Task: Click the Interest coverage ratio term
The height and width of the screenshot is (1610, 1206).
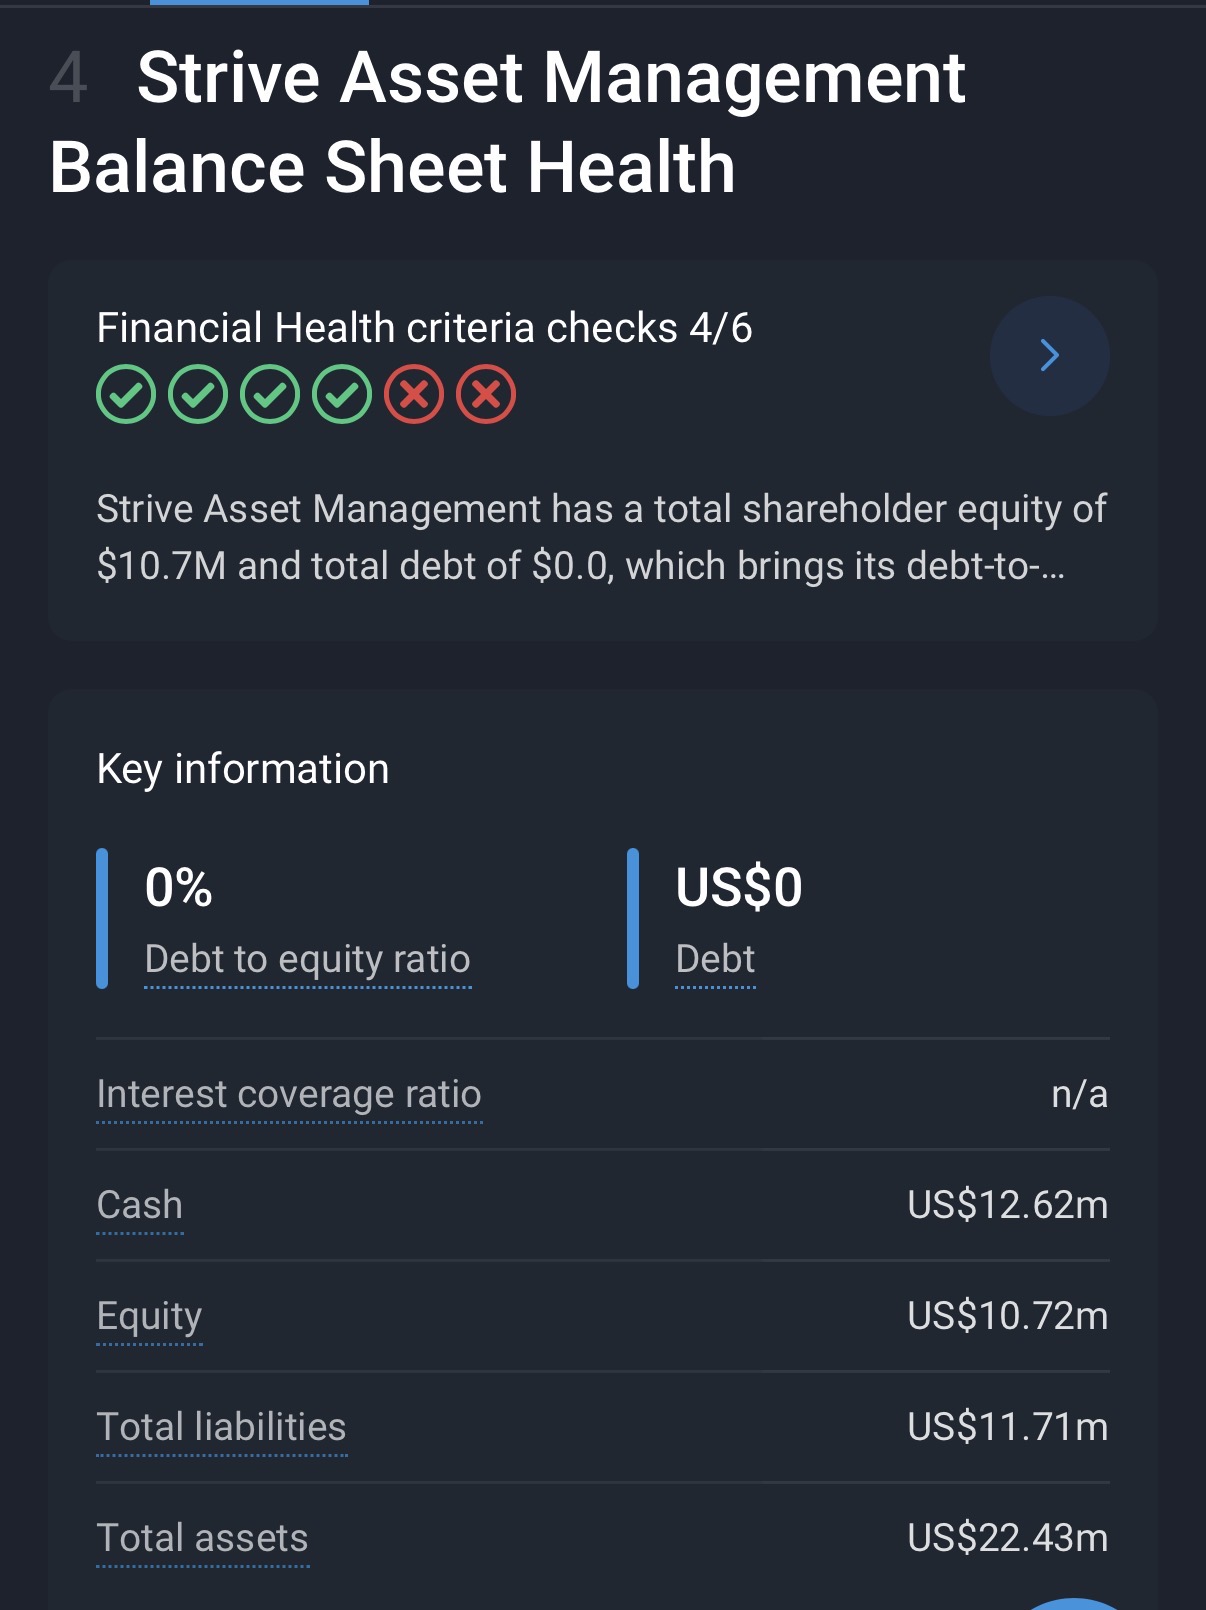Action: point(289,1094)
